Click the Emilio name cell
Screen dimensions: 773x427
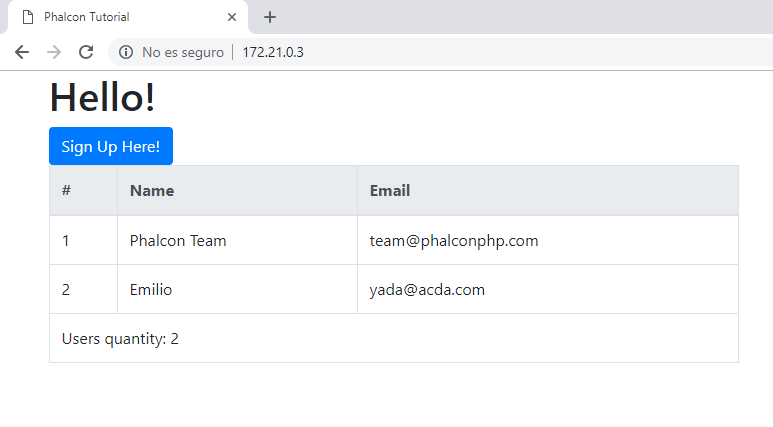click(151, 290)
